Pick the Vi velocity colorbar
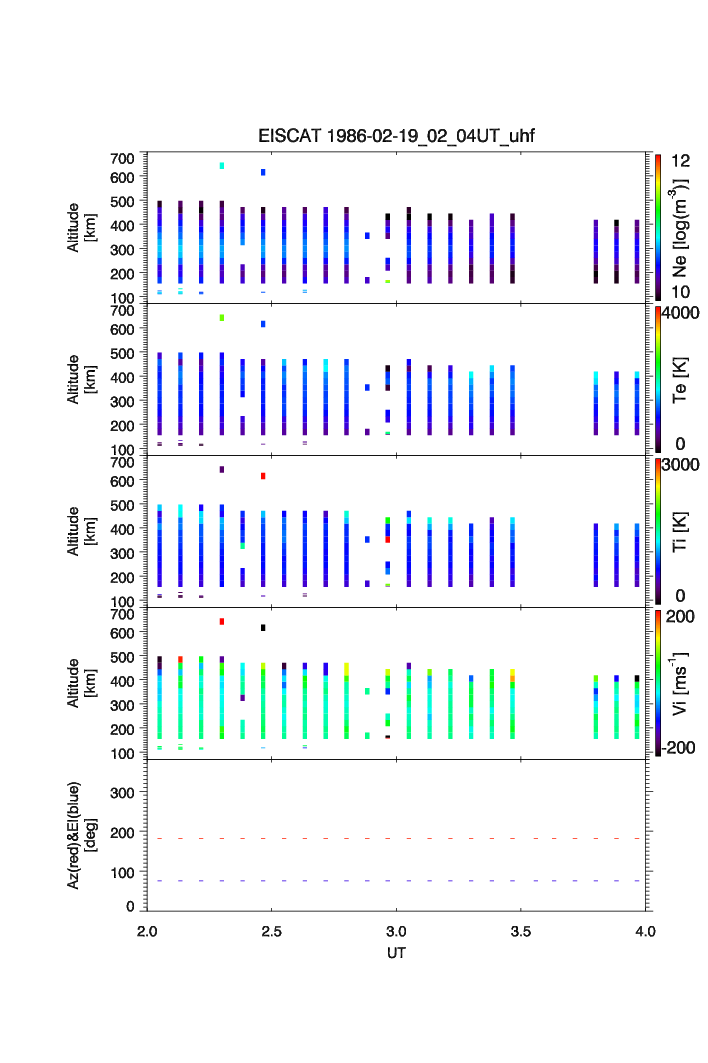708x1063 pixels. coord(658,683)
